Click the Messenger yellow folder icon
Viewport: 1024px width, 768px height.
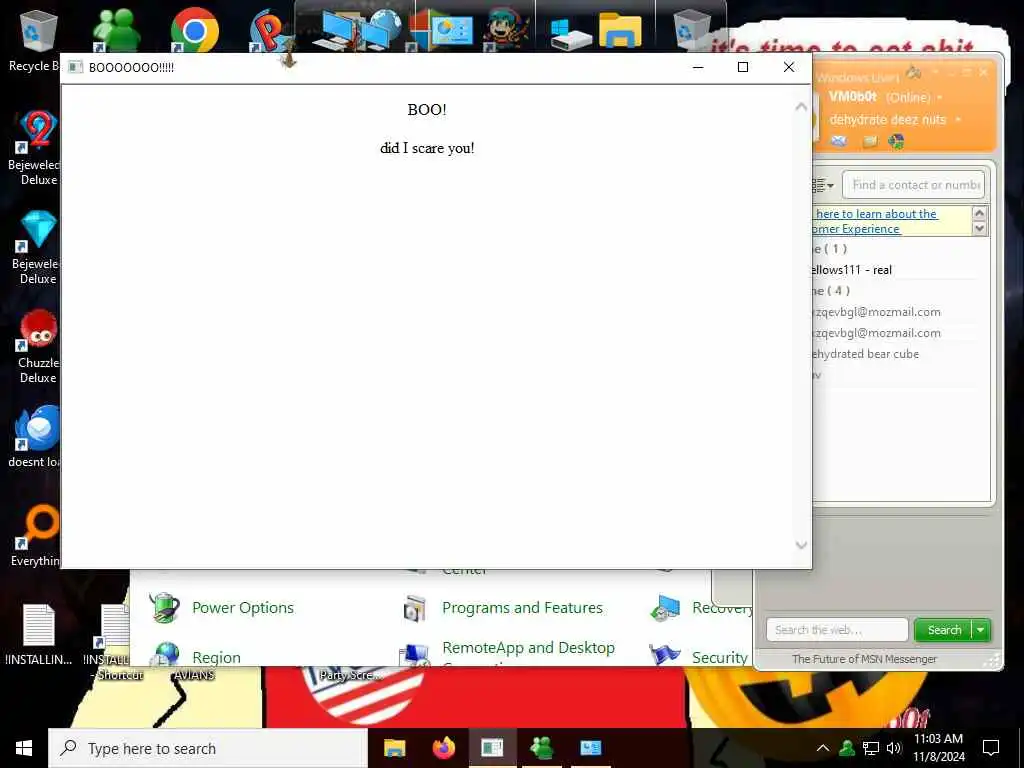click(870, 141)
